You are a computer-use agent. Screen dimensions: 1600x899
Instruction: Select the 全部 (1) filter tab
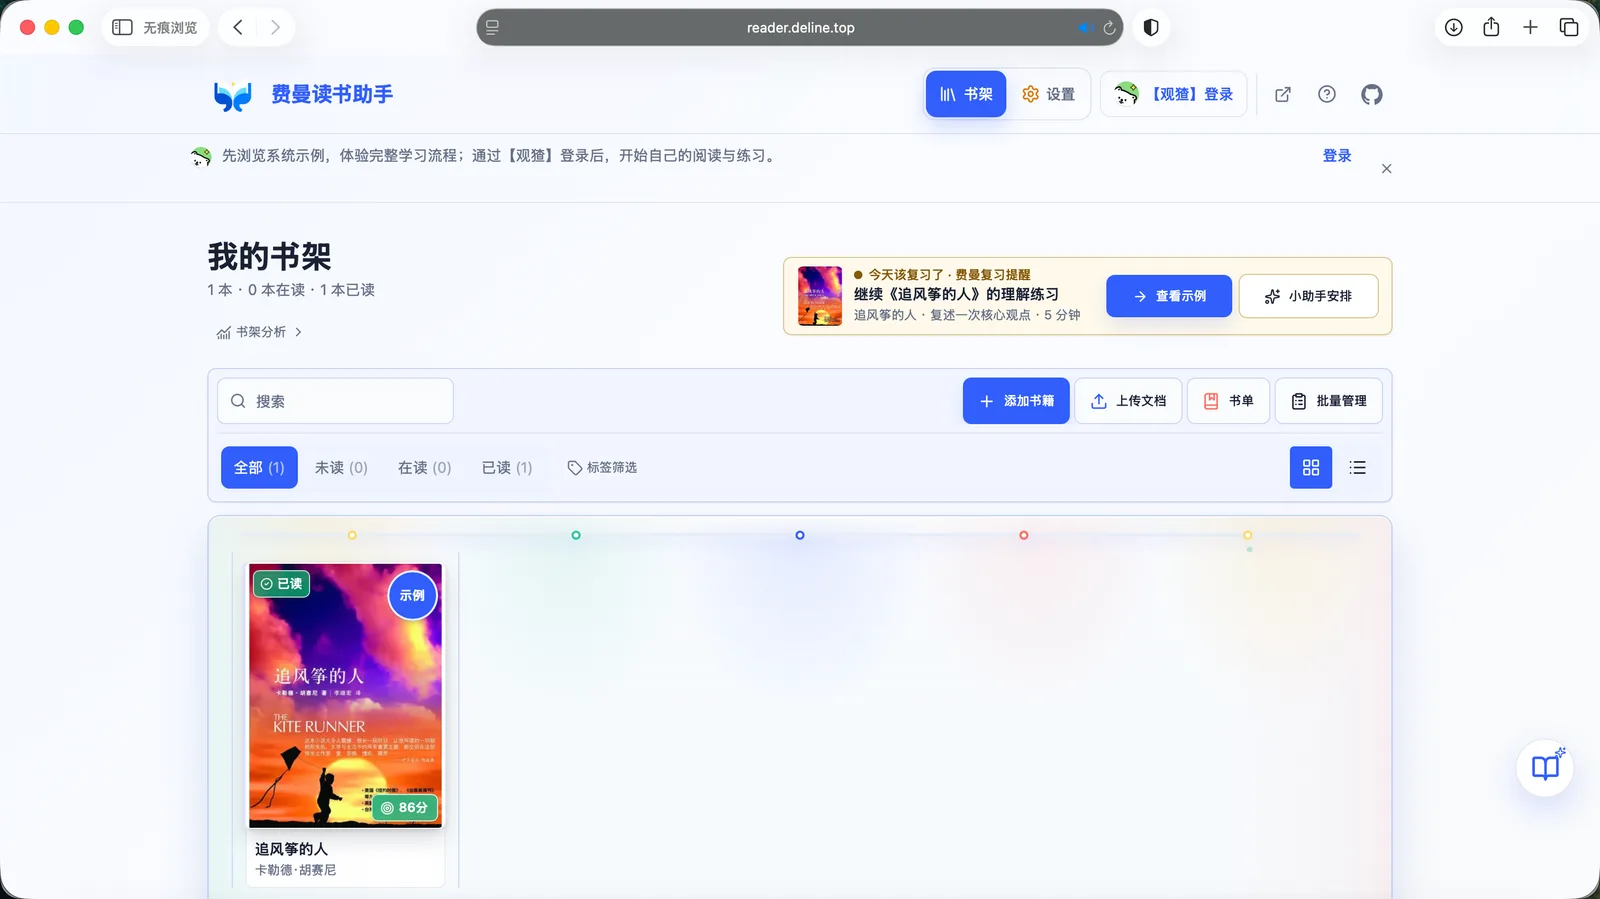tap(259, 467)
